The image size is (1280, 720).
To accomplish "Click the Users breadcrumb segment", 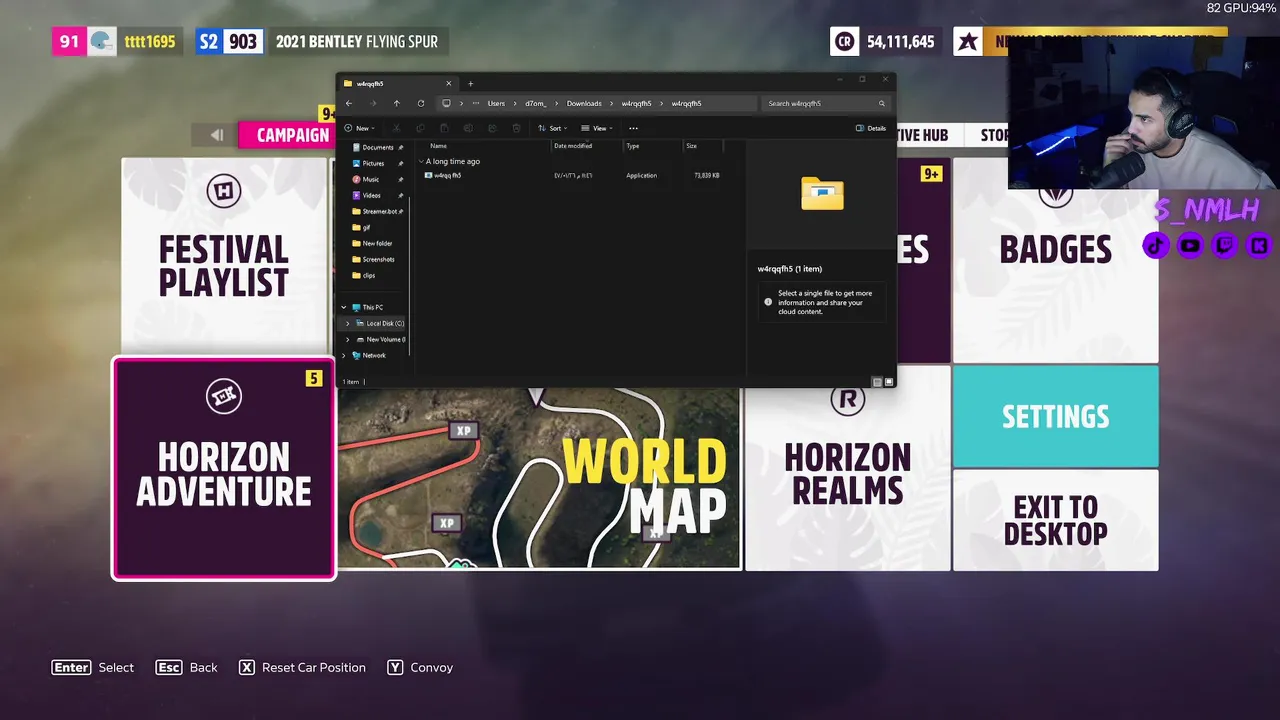I will [x=496, y=103].
